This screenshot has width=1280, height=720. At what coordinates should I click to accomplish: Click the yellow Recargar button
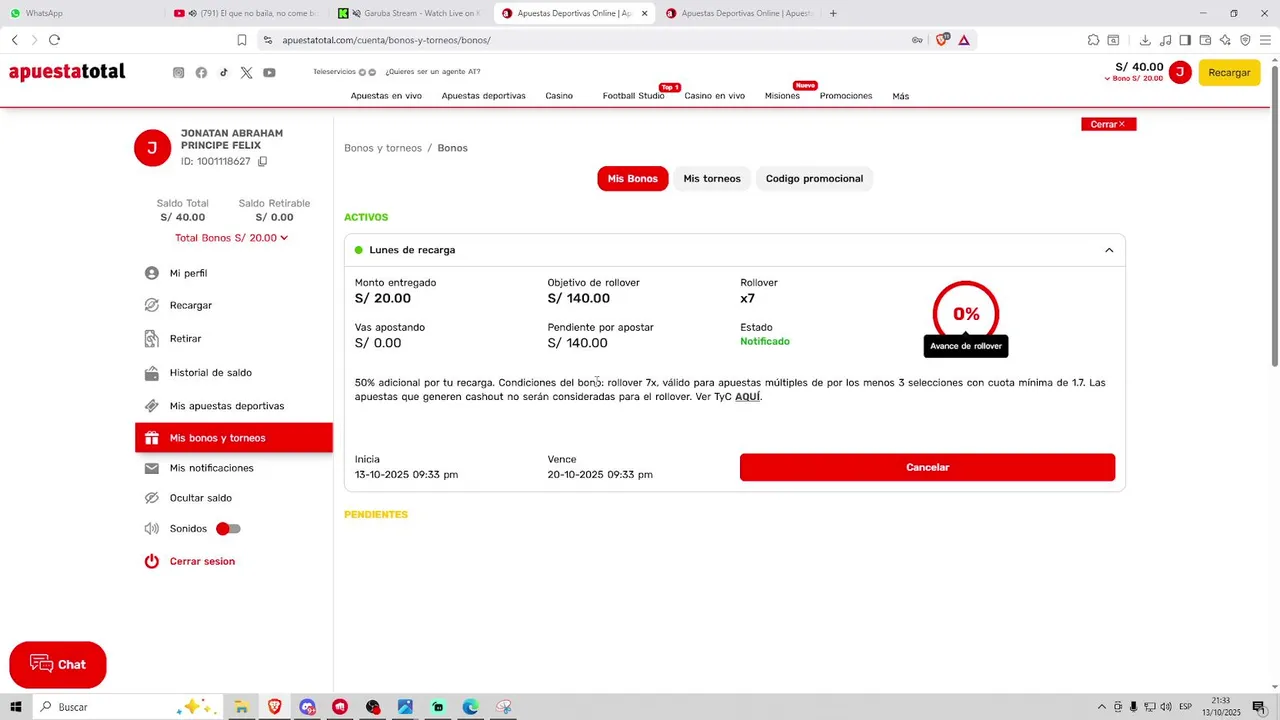(x=1229, y=73)
